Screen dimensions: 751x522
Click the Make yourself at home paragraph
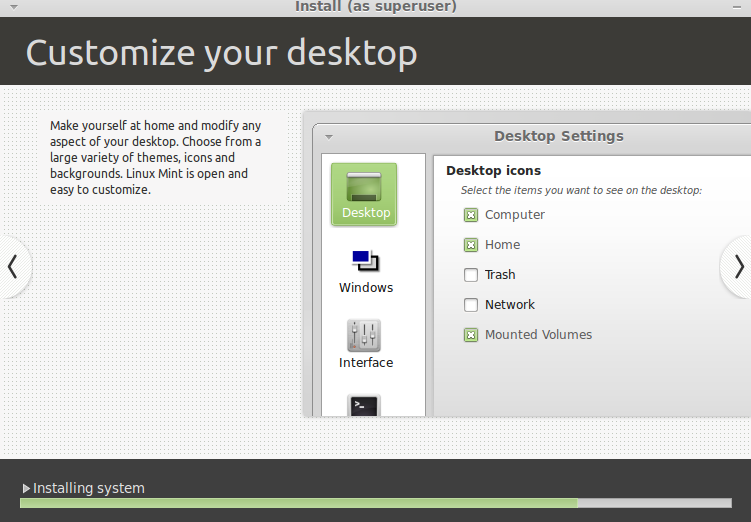click(156, 158)
